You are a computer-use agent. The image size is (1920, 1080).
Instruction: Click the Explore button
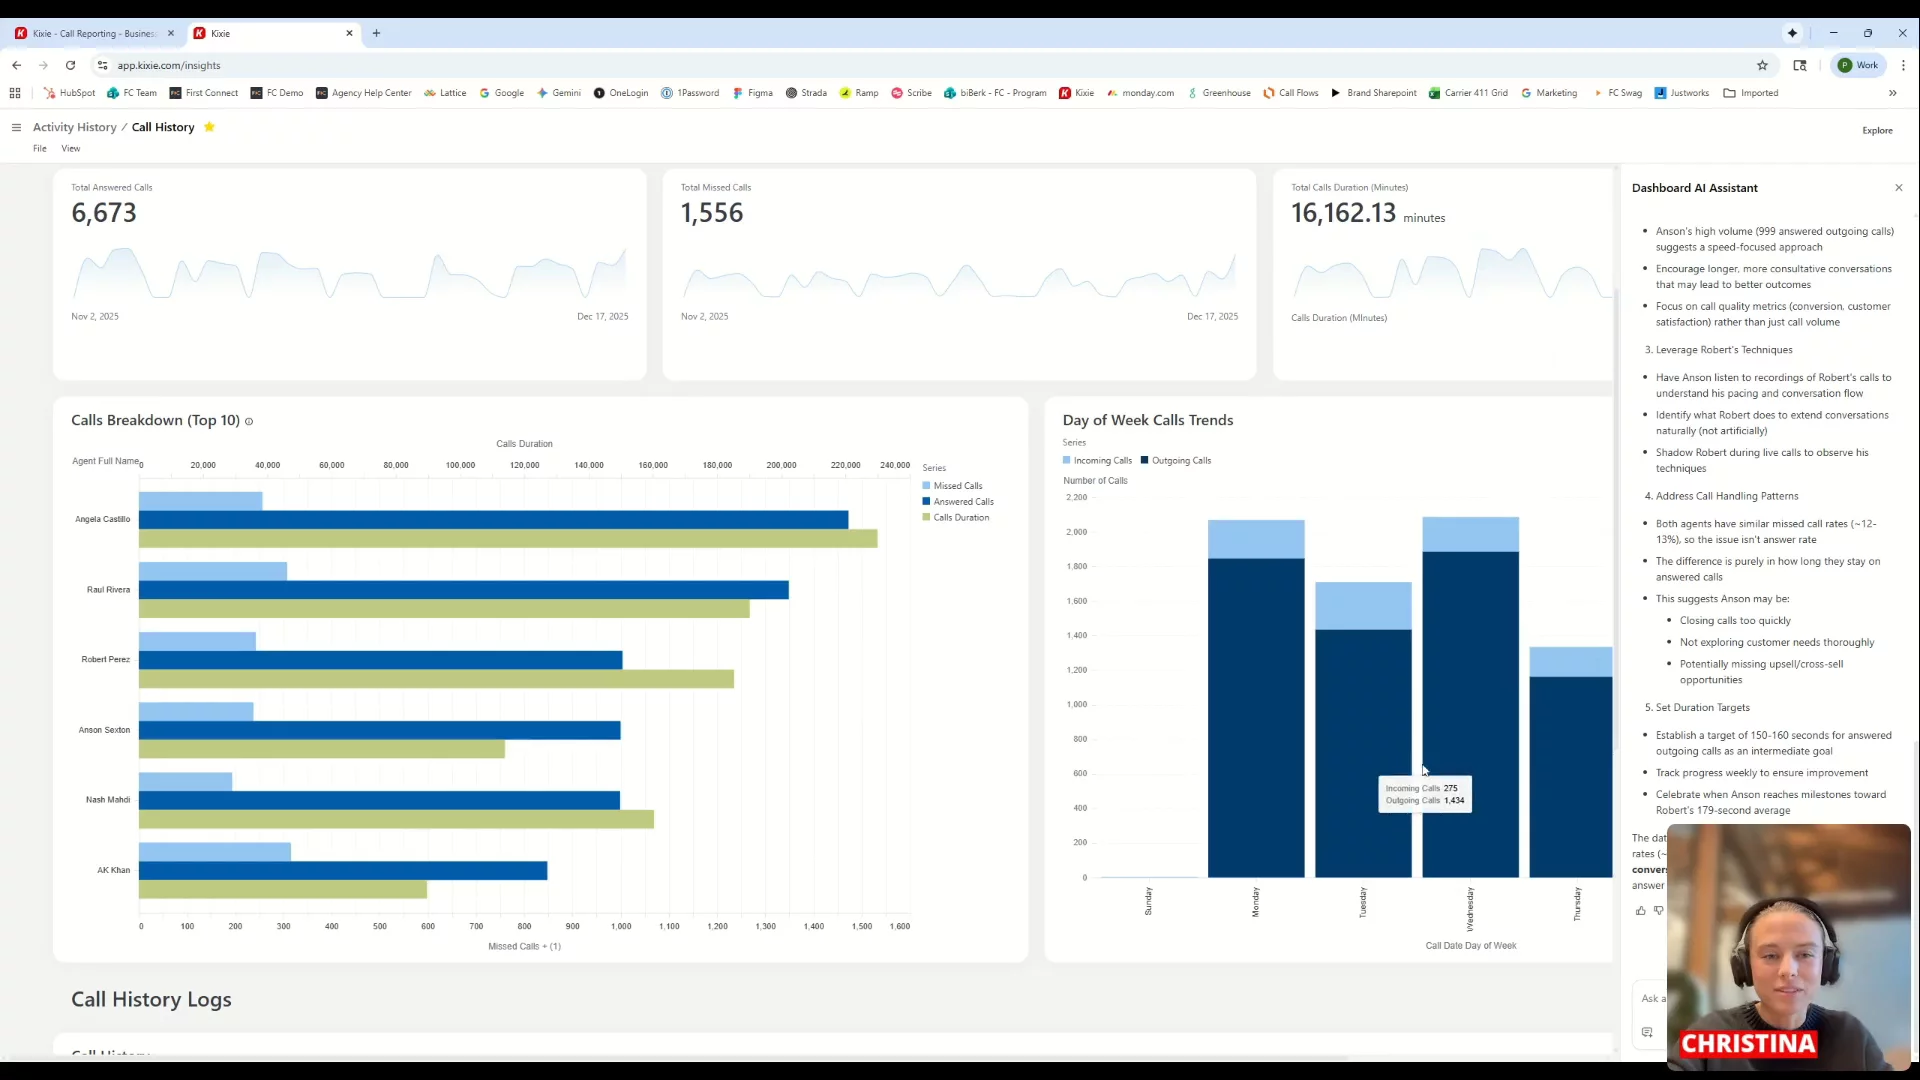1876,130
